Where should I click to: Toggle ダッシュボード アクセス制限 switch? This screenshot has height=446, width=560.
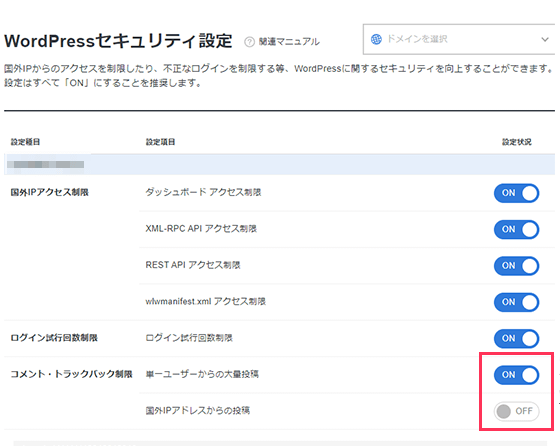(x=516, y=193)
